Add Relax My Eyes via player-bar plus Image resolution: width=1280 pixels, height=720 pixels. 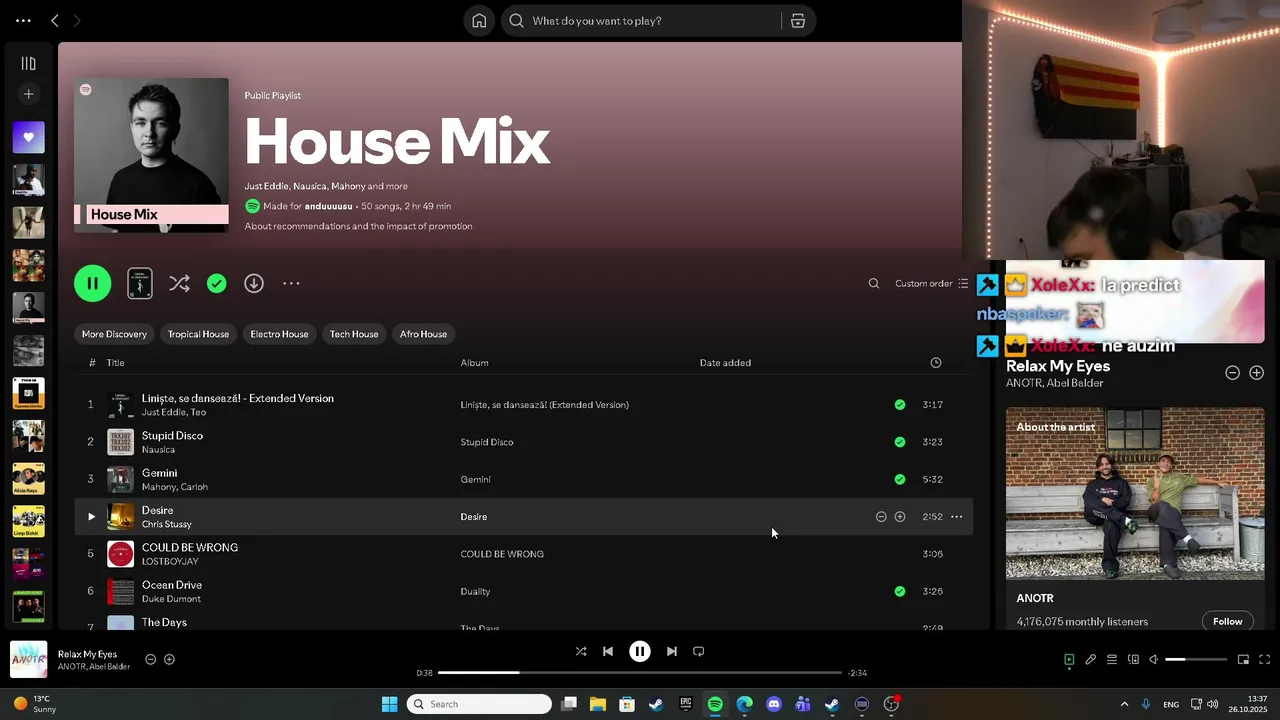click(x=169, y=659)
